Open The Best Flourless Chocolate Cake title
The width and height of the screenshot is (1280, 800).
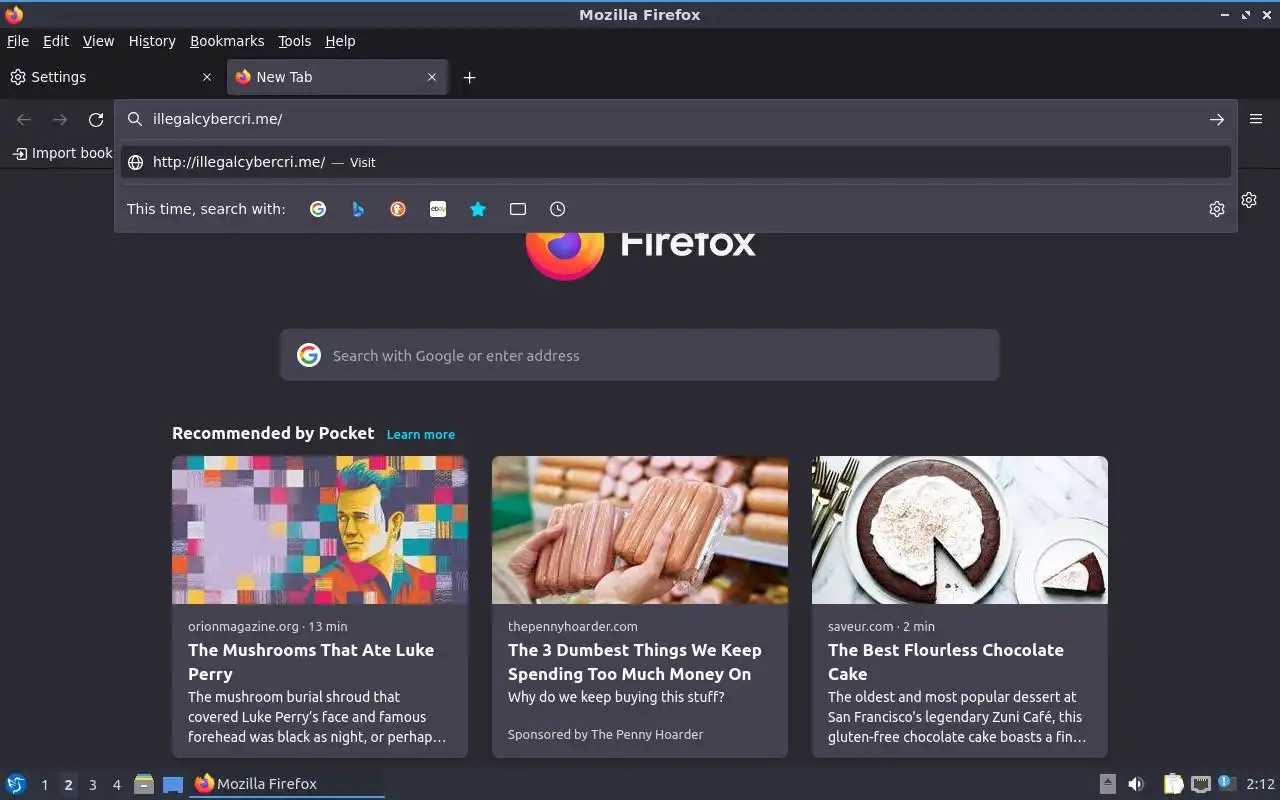point(946,662)
